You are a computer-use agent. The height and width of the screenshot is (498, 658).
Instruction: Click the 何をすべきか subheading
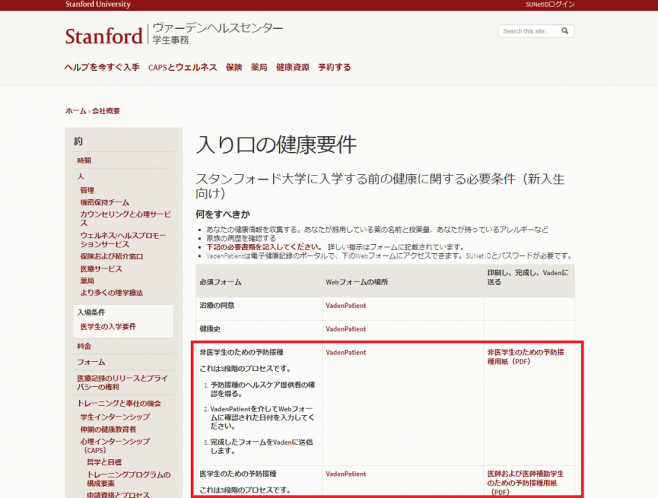[x=223, y=214]
